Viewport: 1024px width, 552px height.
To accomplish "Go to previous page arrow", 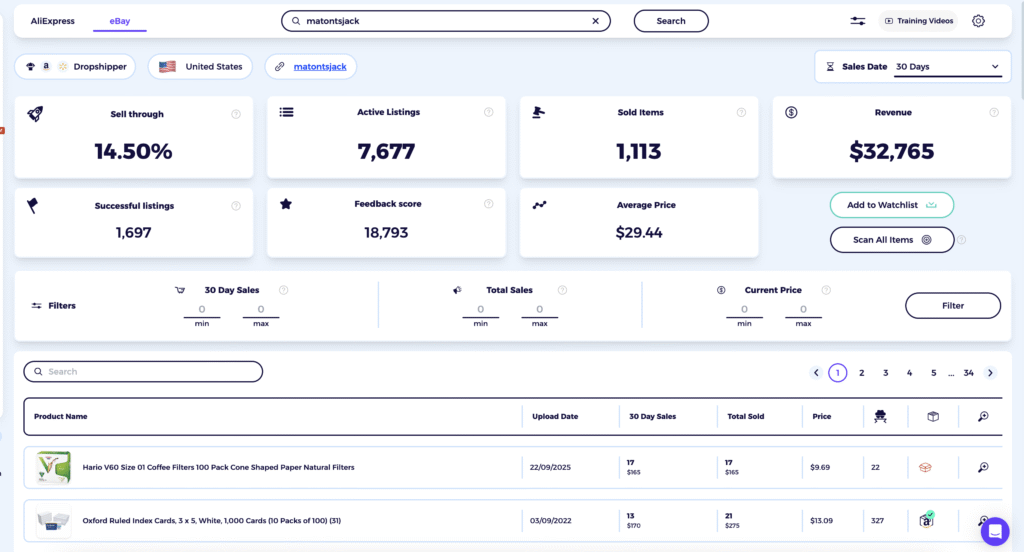I will pyautogui.click(x=816, y=373).
